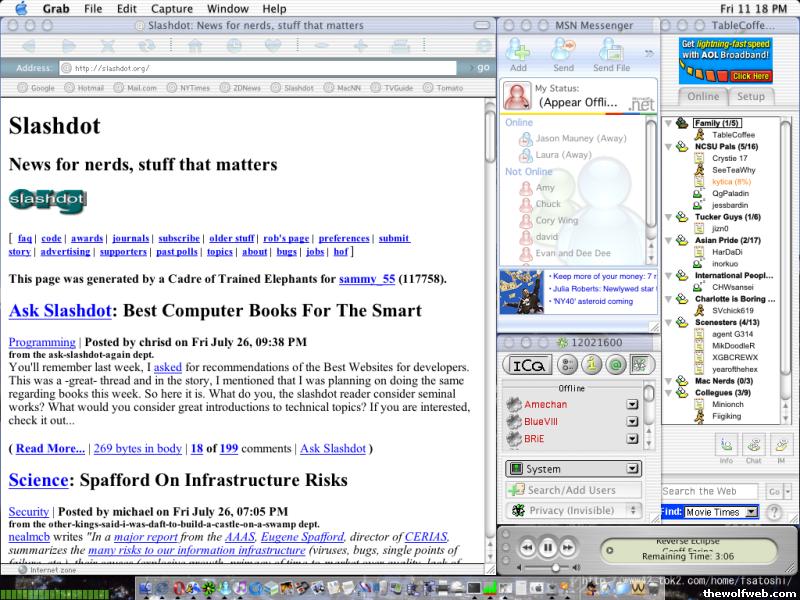Open the Capture menu in the menu bar
800x600 pixels.
(172, 8)
